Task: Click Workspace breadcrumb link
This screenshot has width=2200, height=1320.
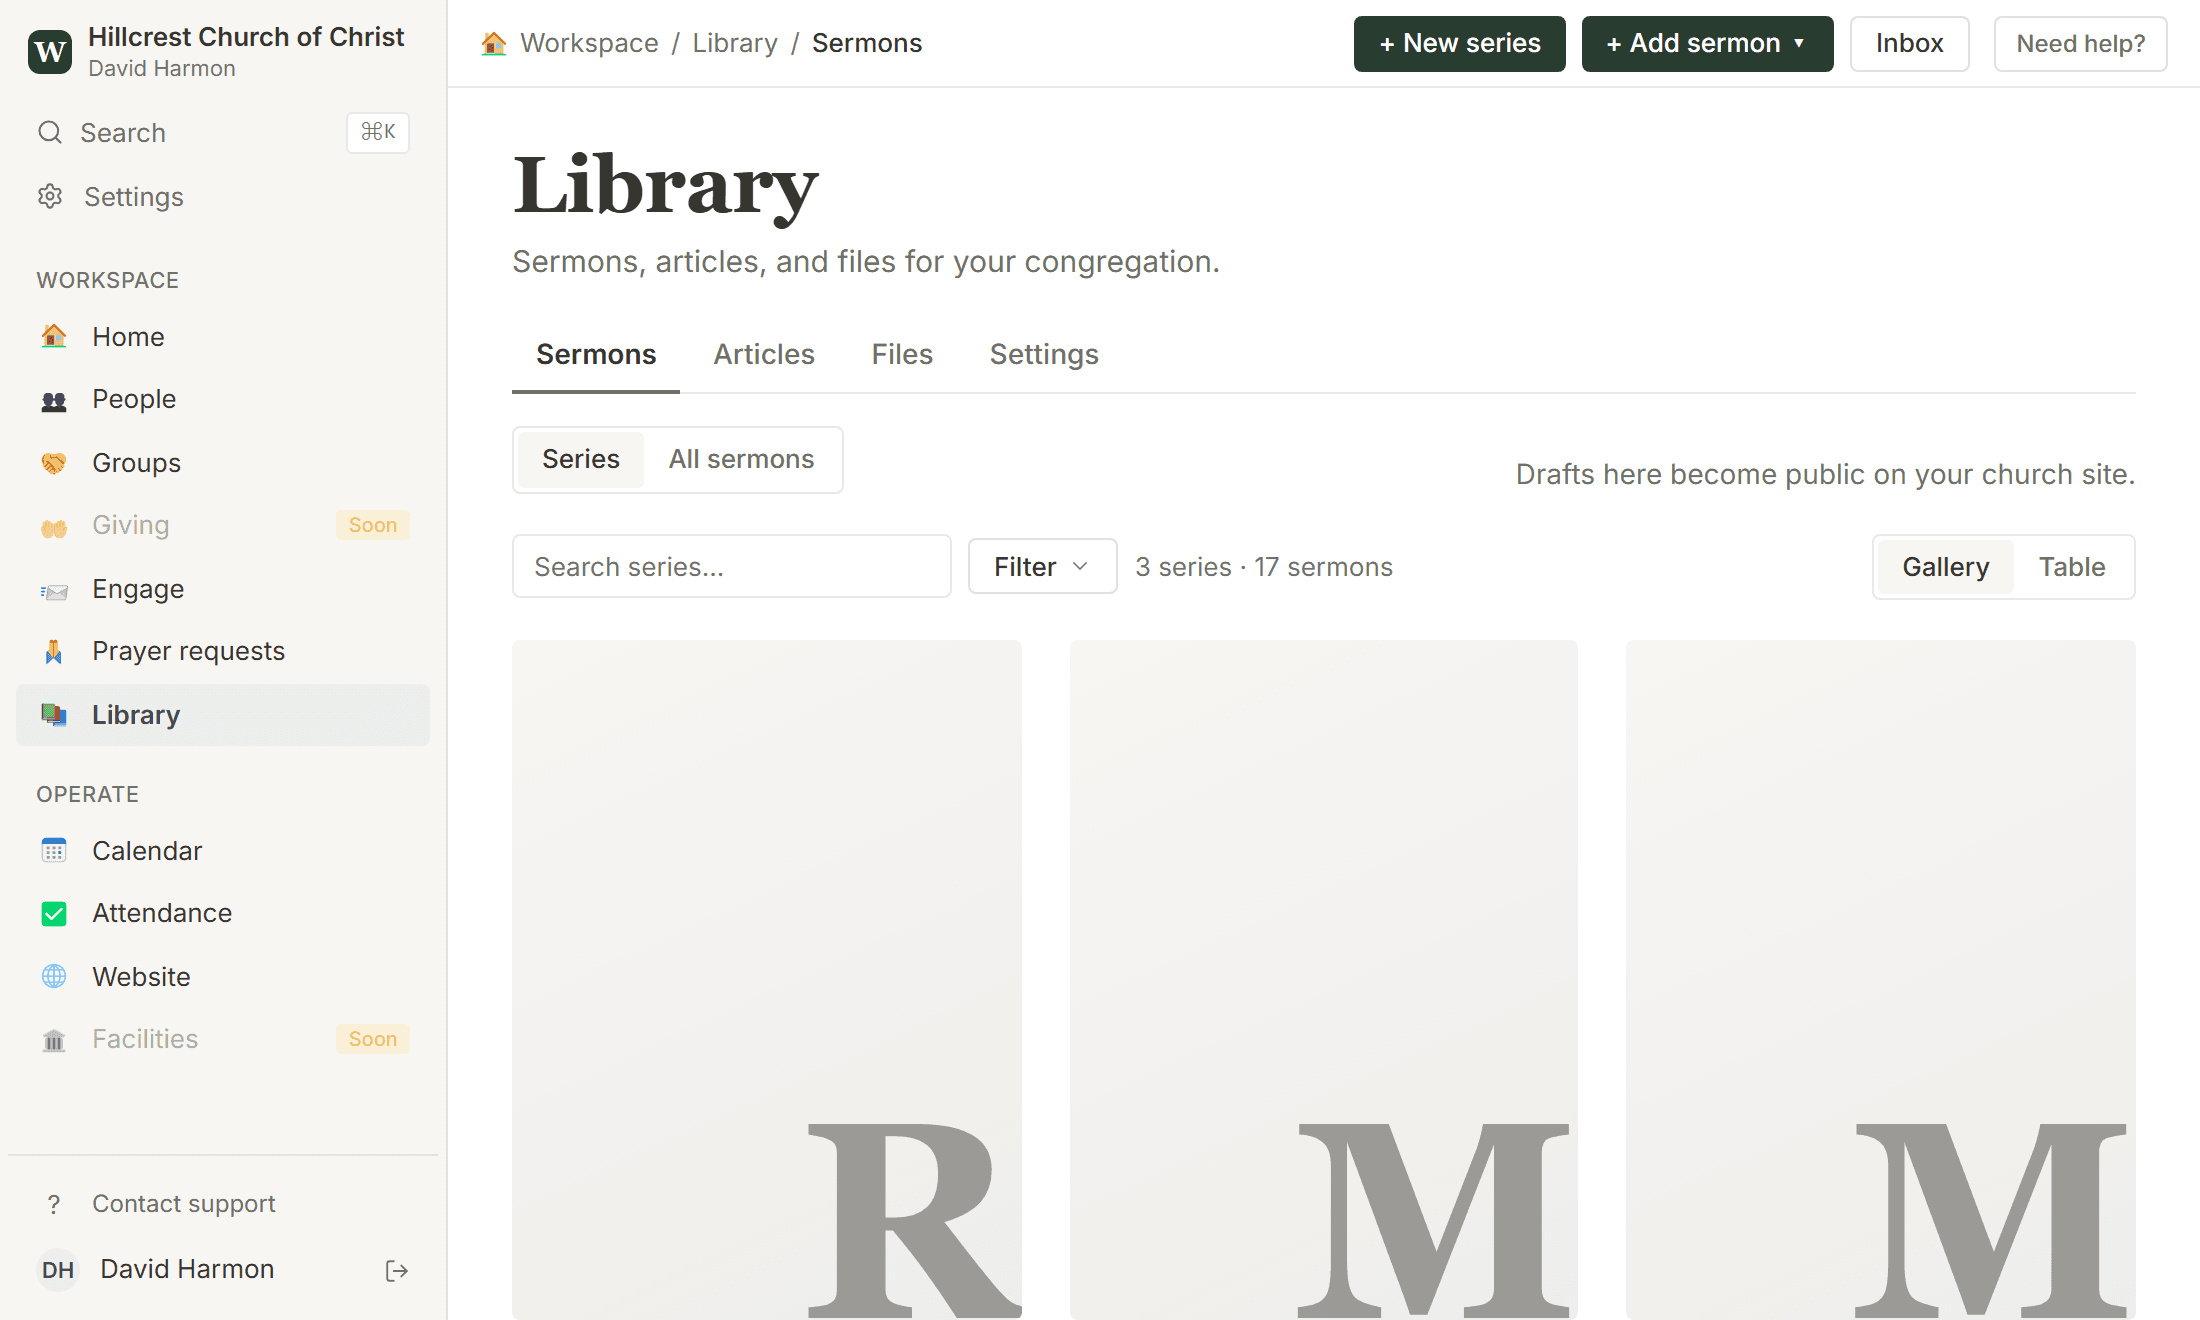Action: pyautogui.click(x=589, y=43)
